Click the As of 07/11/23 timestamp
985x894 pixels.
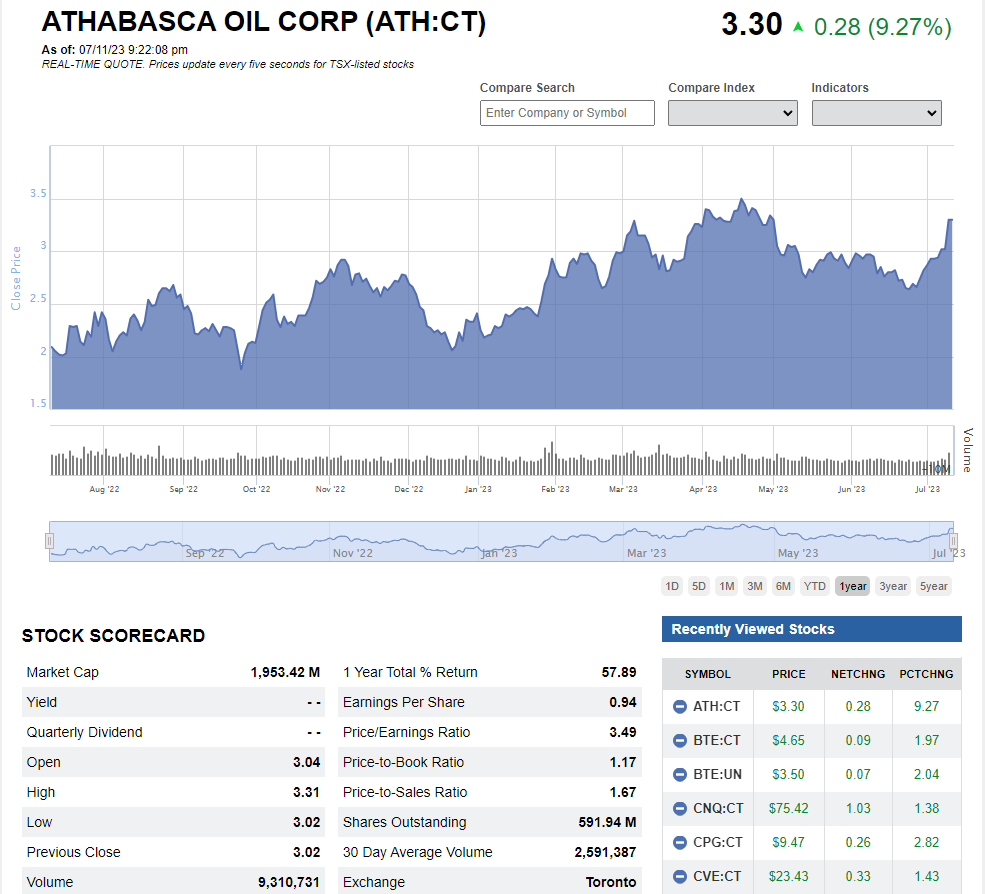pyautogui.click(x=114, y=50)
